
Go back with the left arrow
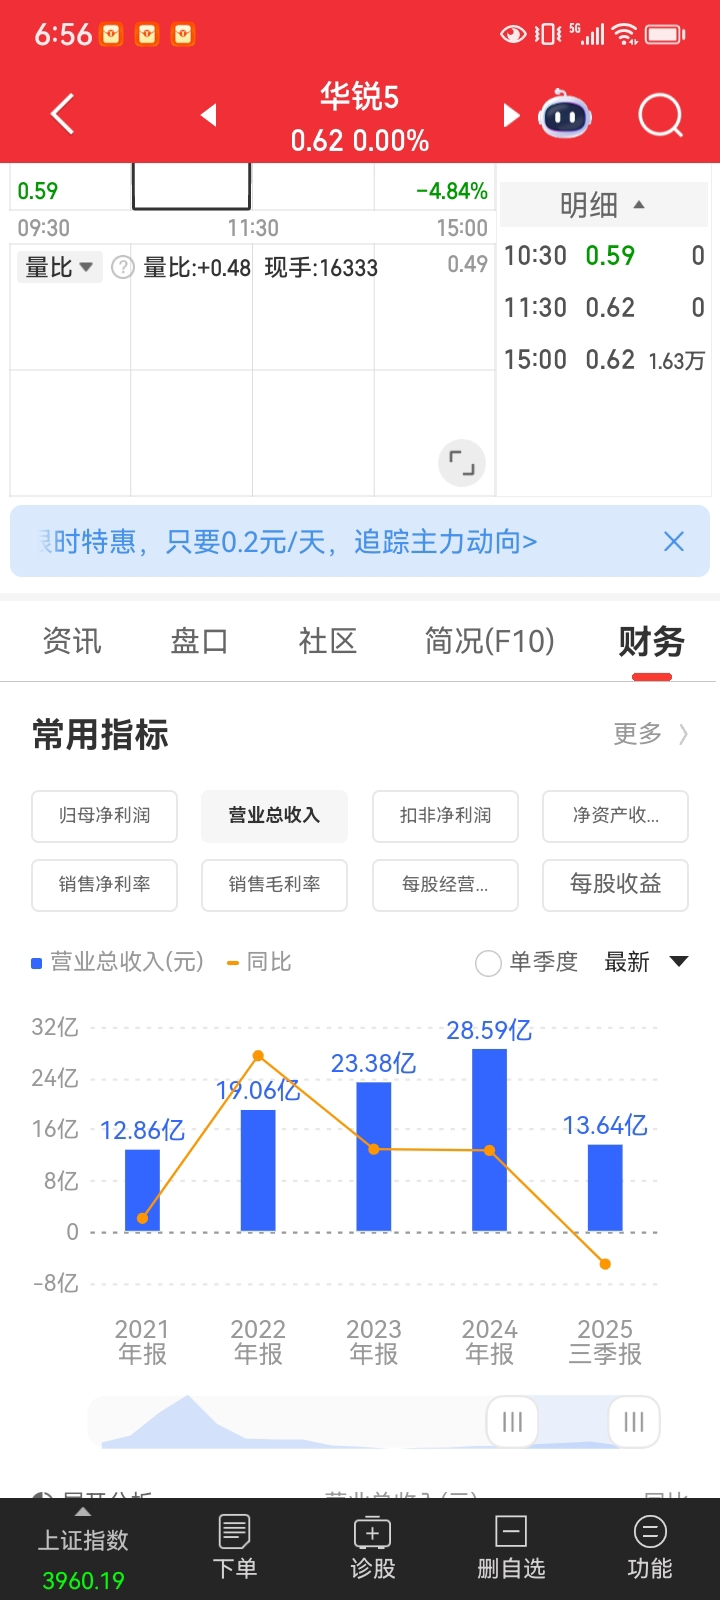pos(62,114)
